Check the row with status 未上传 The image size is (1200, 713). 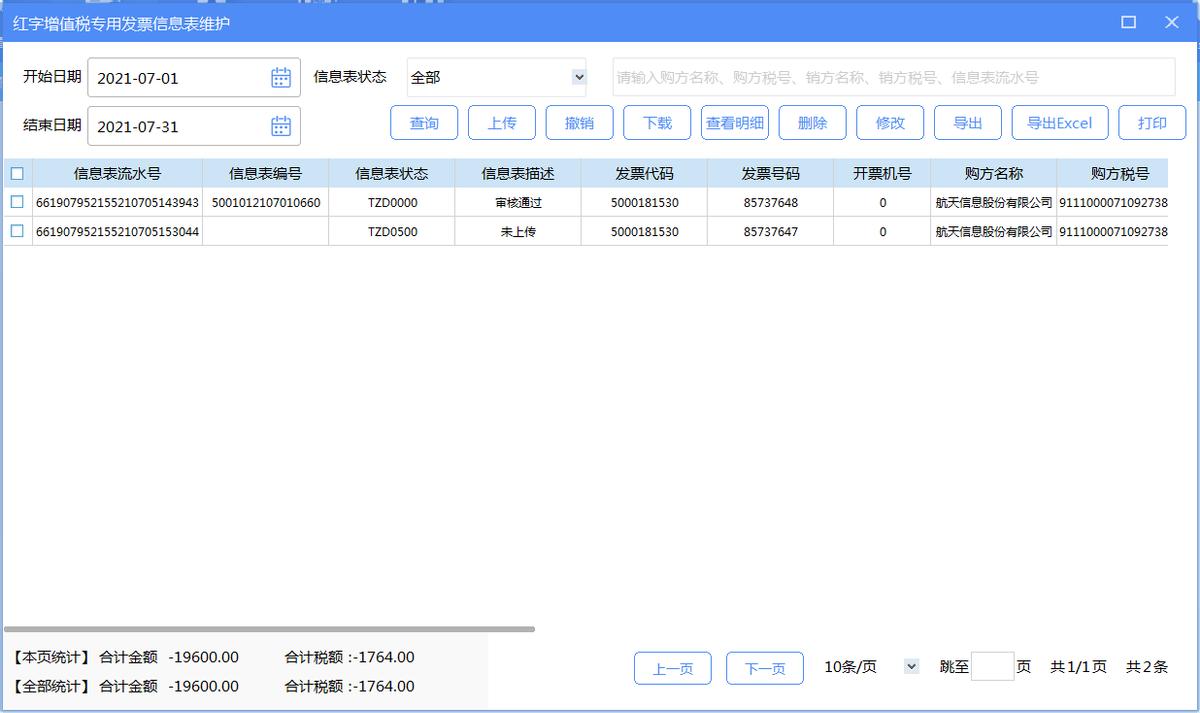[15, 231]
